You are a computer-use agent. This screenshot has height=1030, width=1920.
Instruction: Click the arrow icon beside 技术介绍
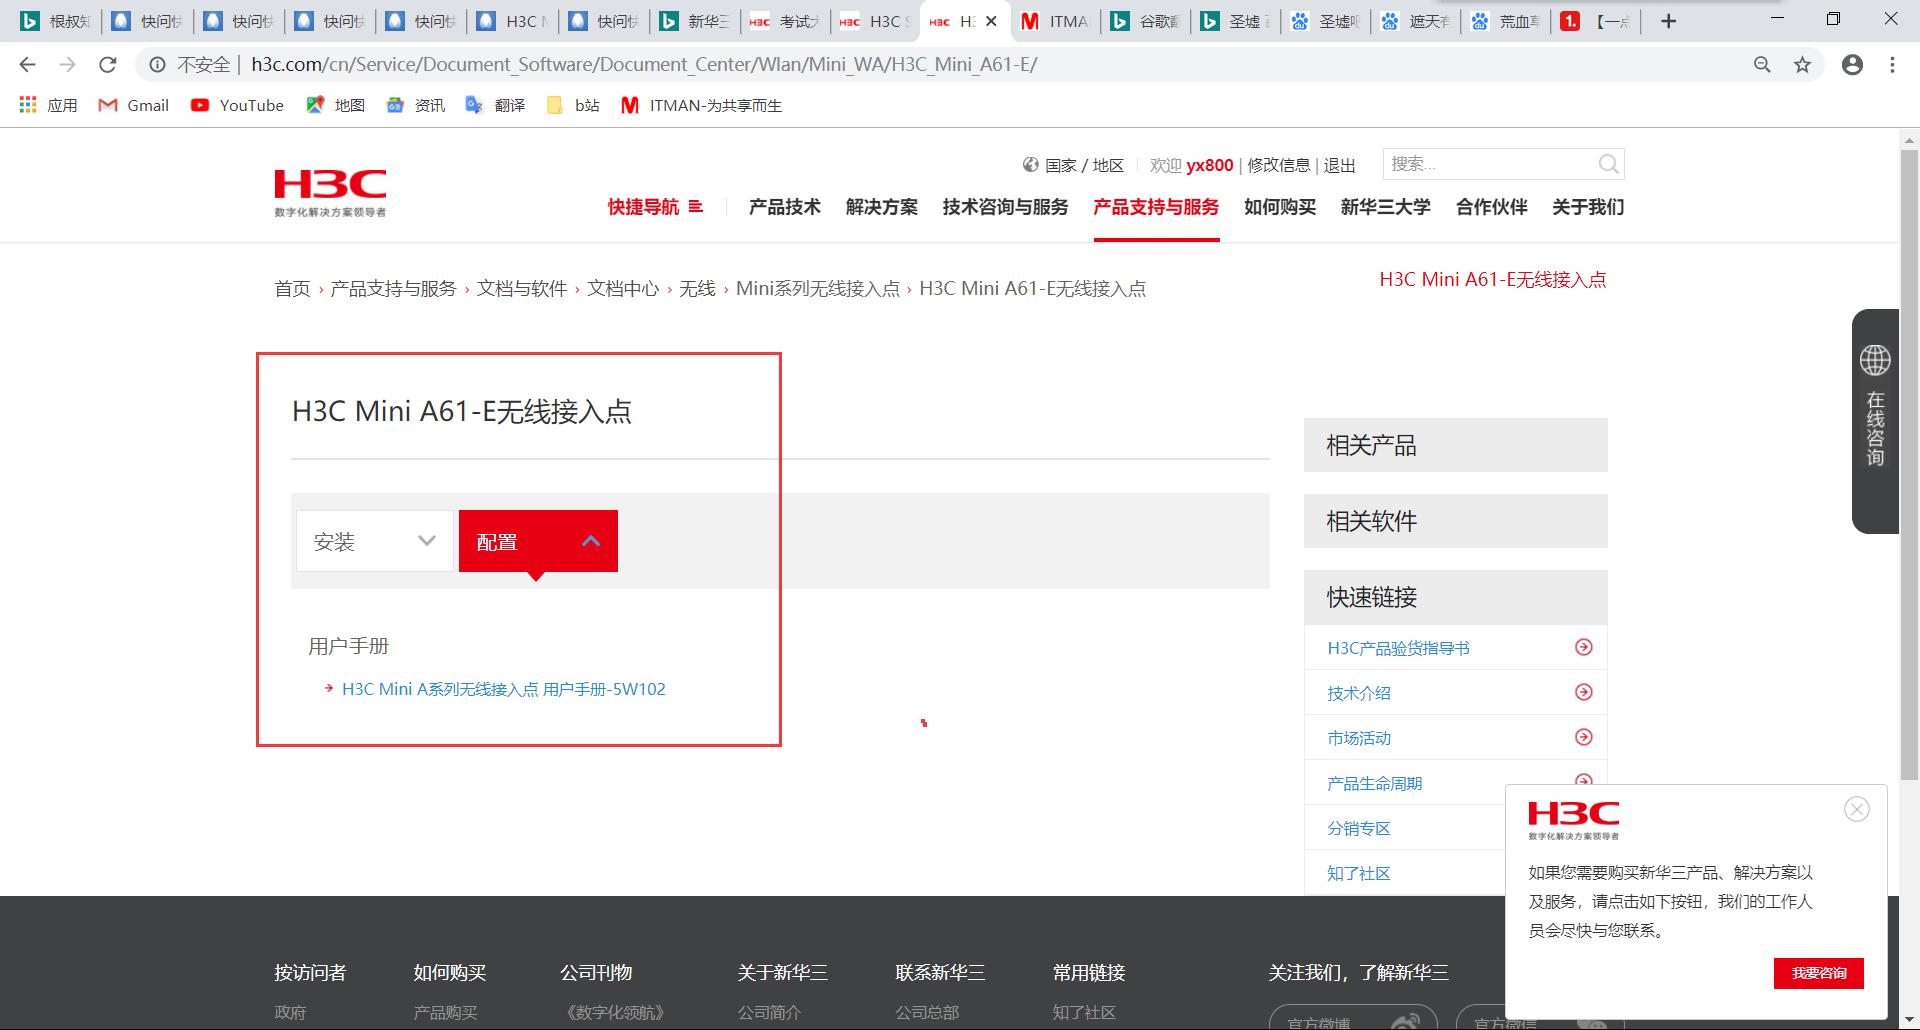1584,692
